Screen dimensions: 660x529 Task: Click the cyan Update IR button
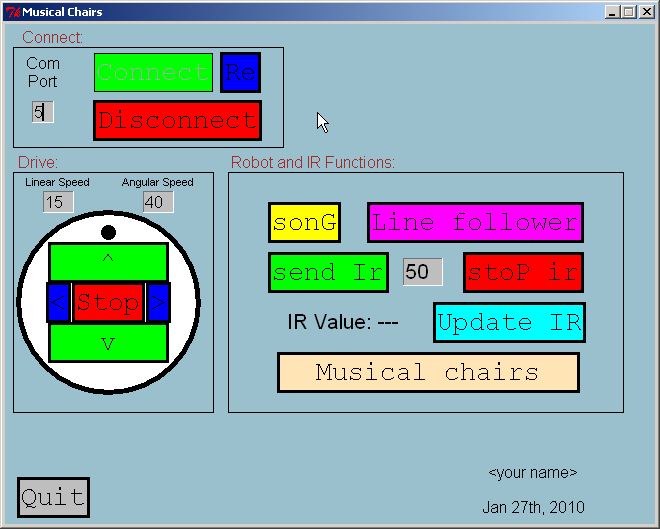[509, 323]
